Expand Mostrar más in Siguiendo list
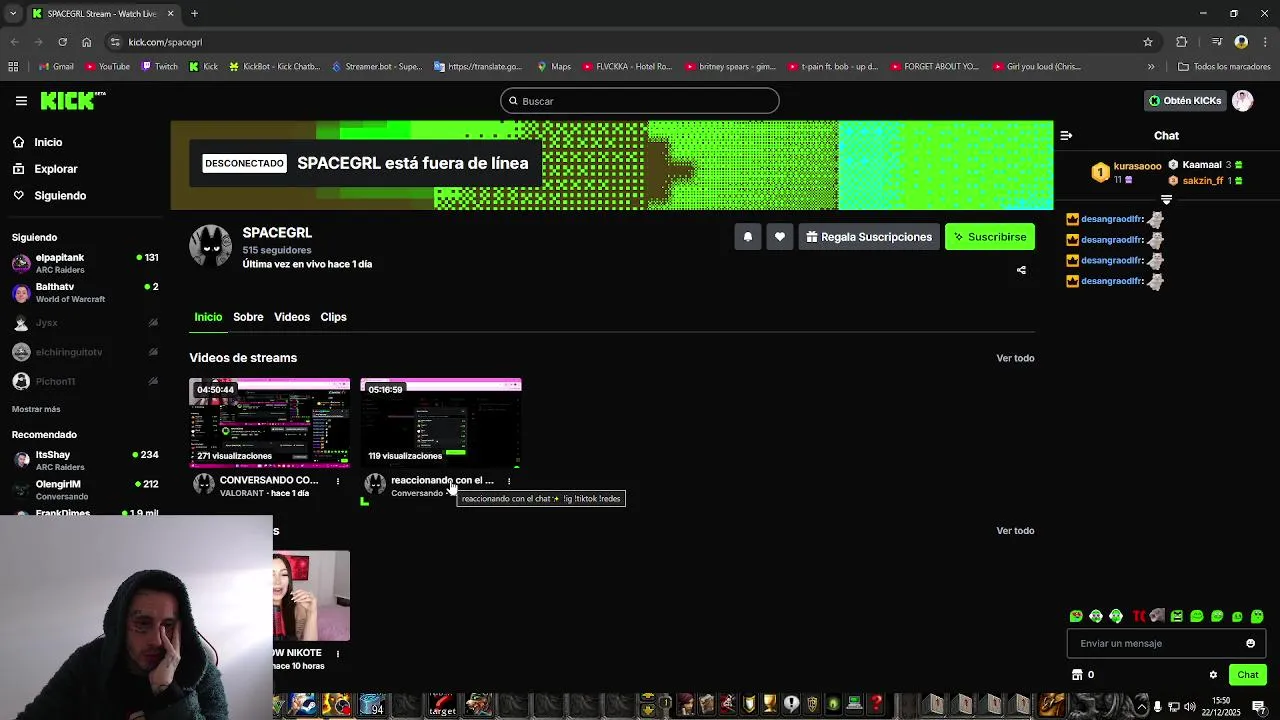The image size is (1280, 720). pos(36,409)
